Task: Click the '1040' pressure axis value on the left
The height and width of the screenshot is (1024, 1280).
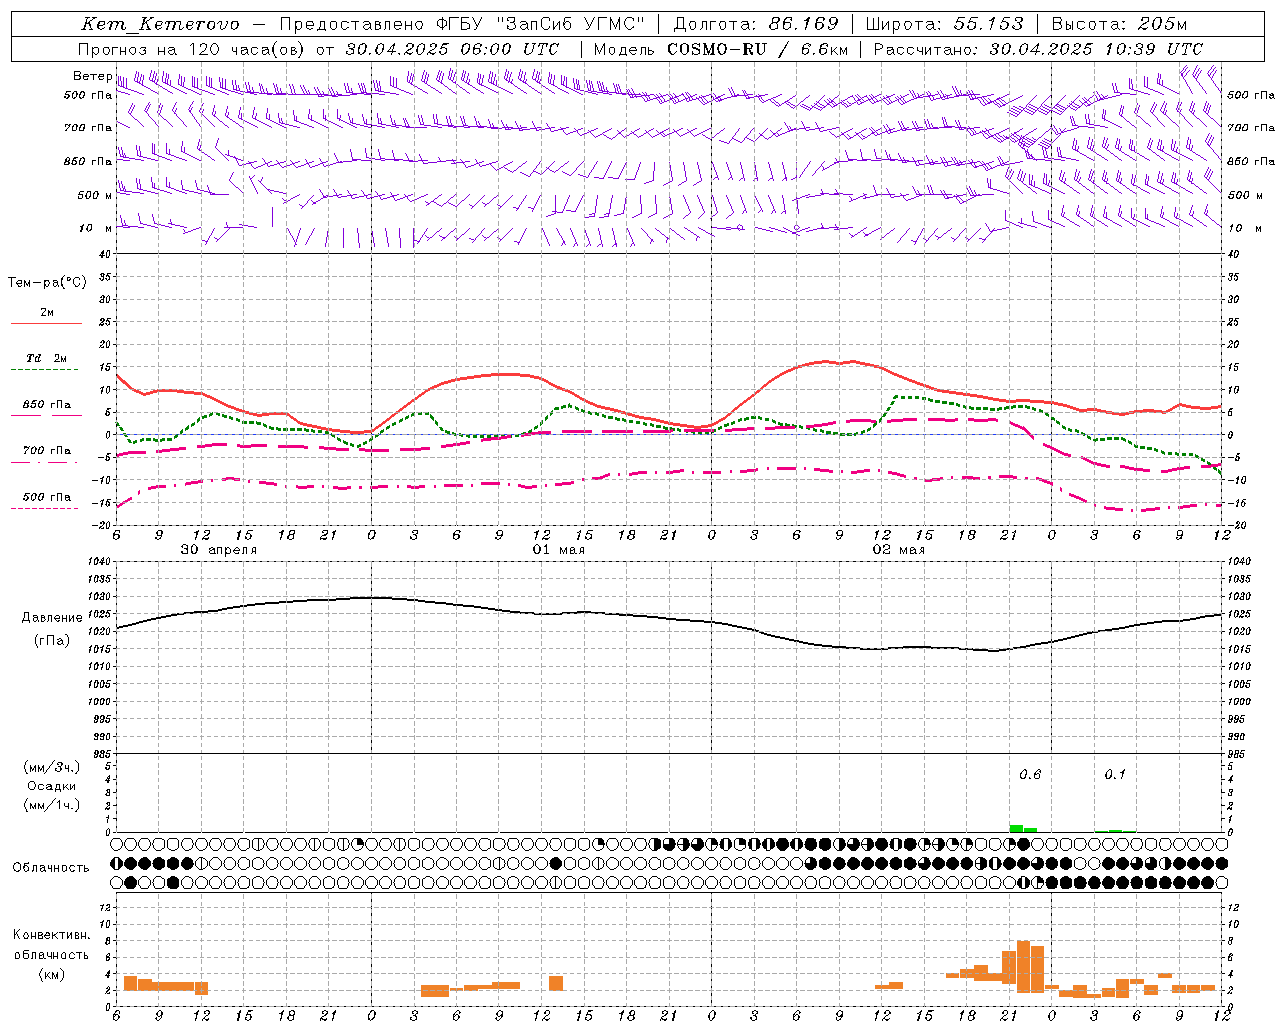Action: (x=98, y=562)
